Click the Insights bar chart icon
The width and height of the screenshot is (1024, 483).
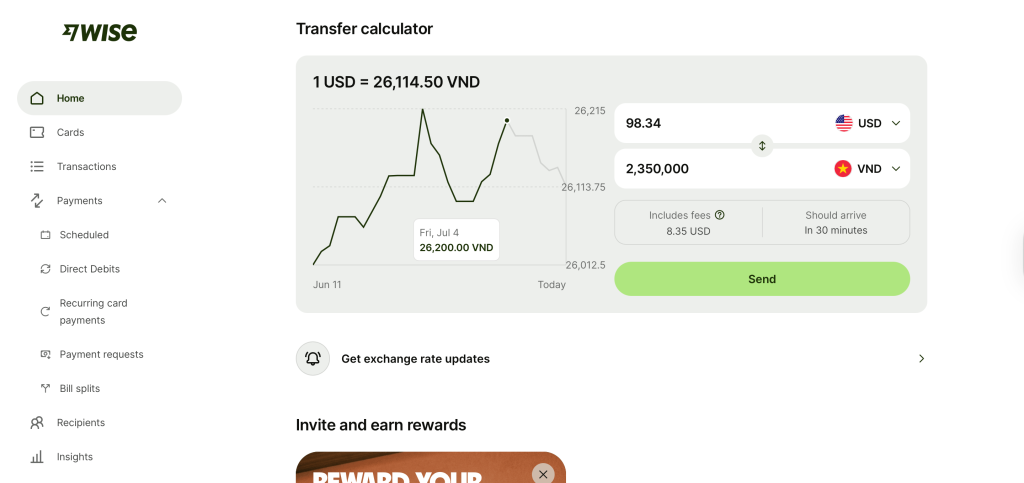click(x=37, y=456)
